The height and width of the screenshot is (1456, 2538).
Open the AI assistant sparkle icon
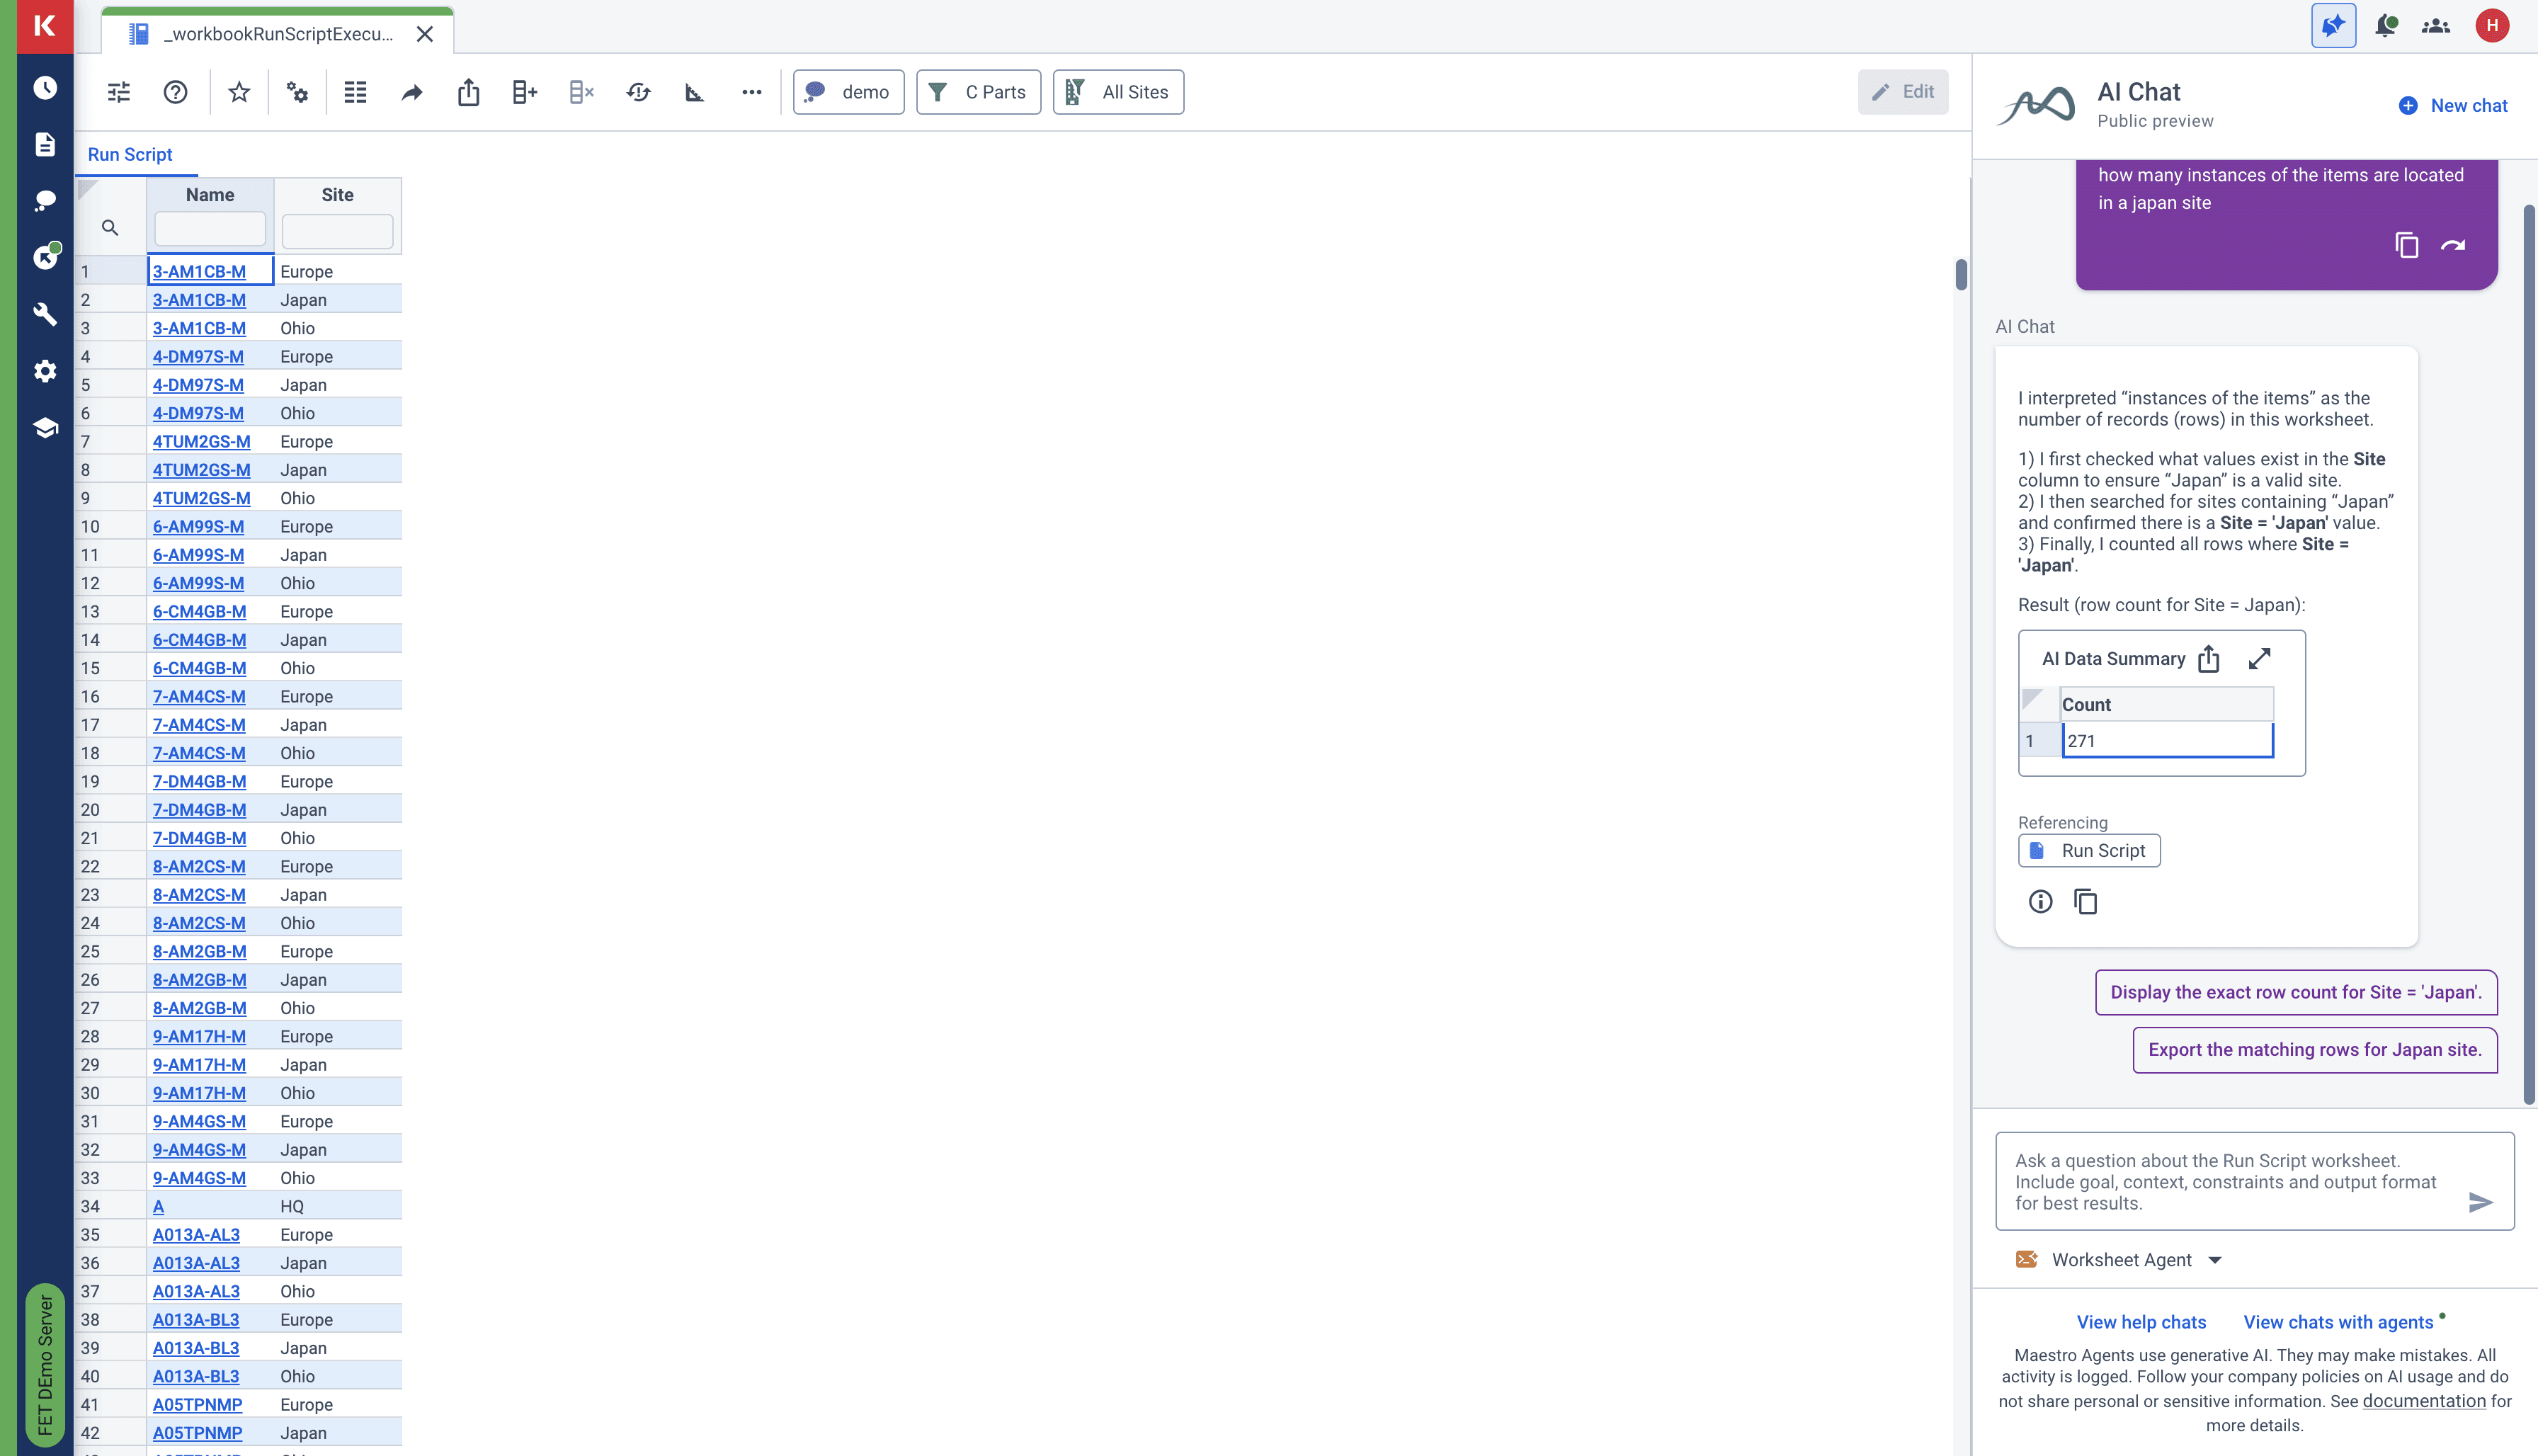click(x=2332, y=26)
